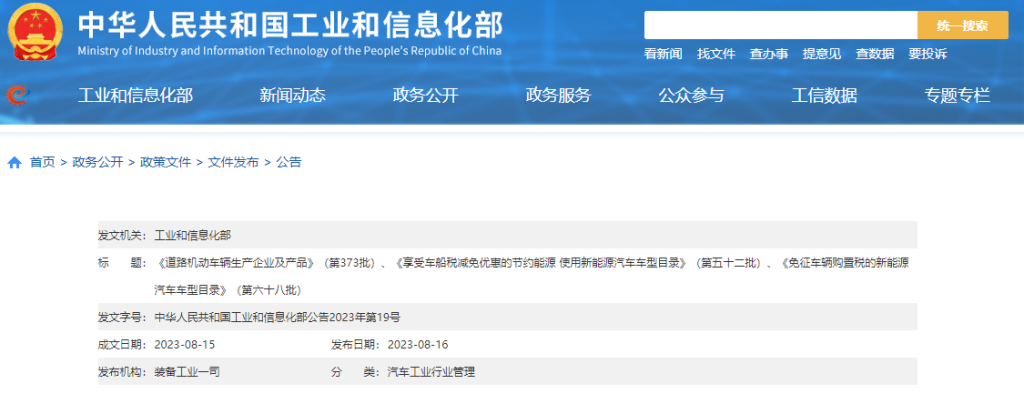Click the document number 公告2023年第19号
Image resolution: width=1024 pixels, height=404 pixels.
[278, 318]
